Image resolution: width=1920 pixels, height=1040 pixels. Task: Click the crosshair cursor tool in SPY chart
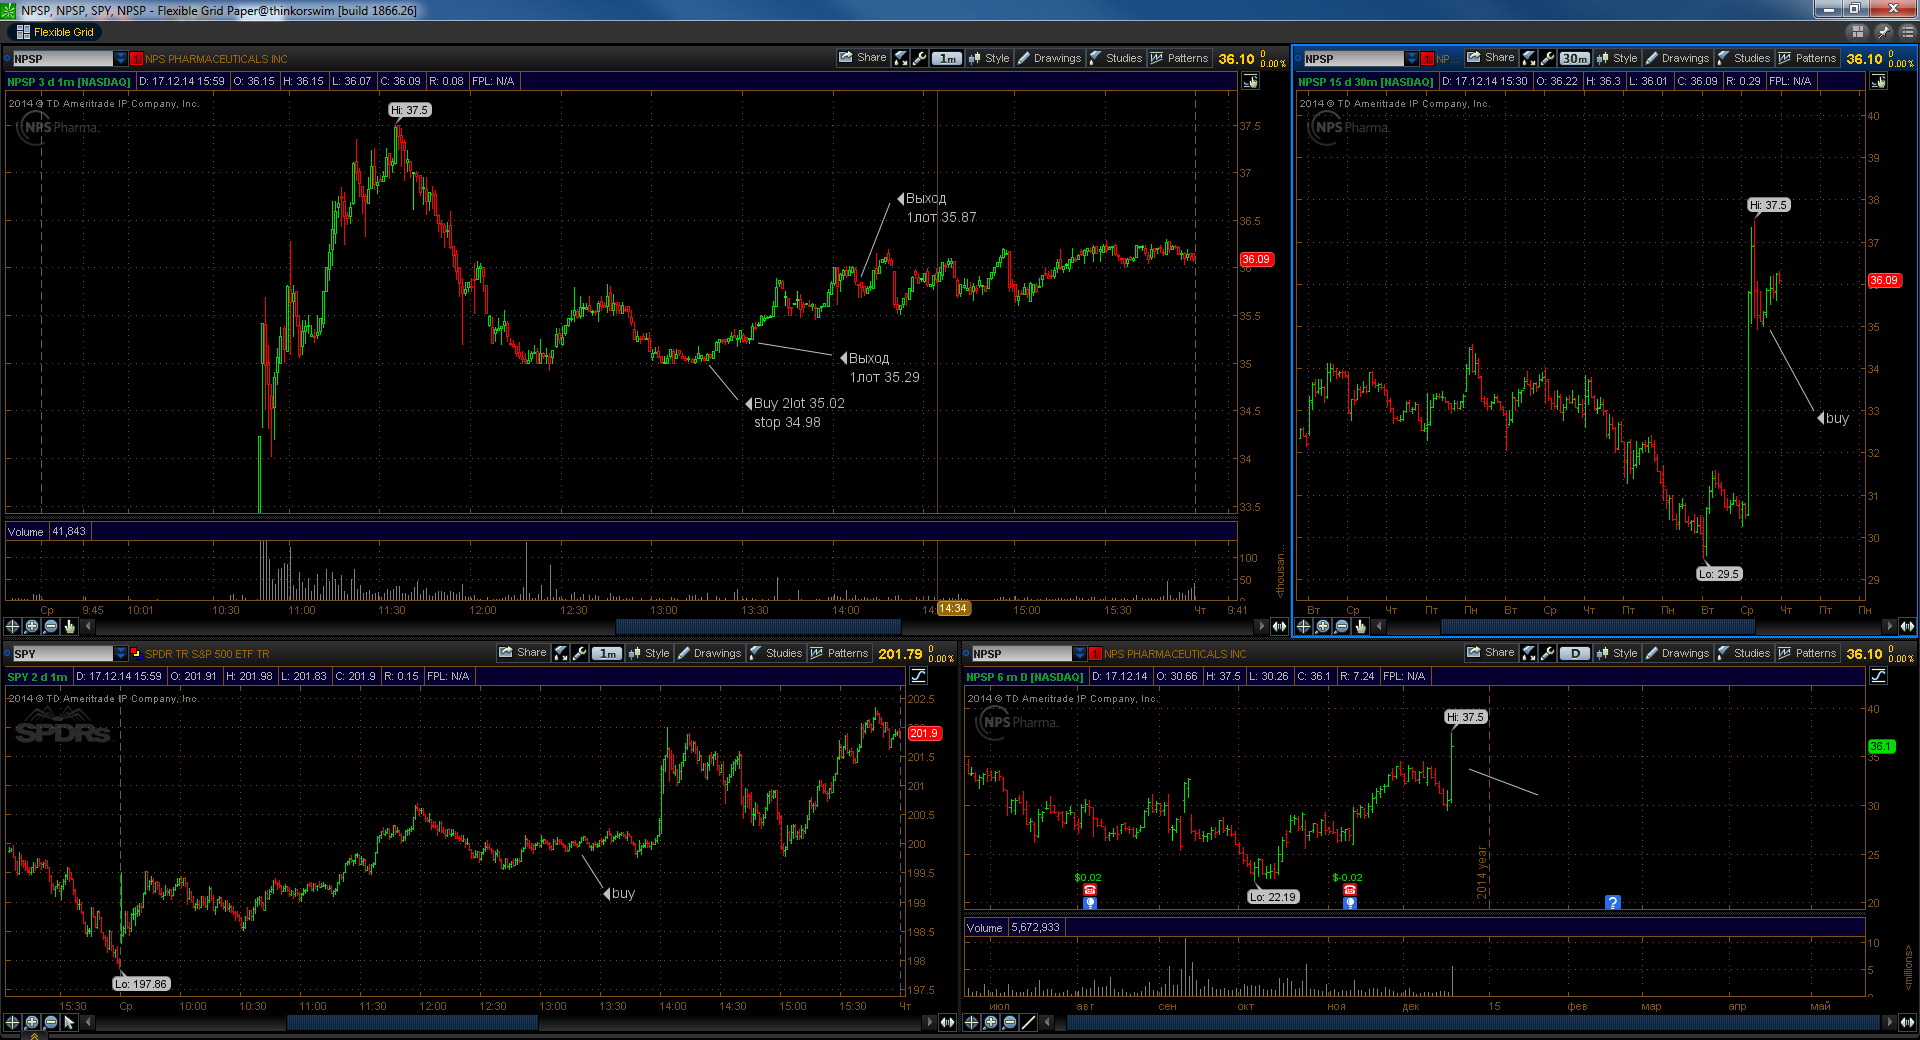pos(13,1022)
